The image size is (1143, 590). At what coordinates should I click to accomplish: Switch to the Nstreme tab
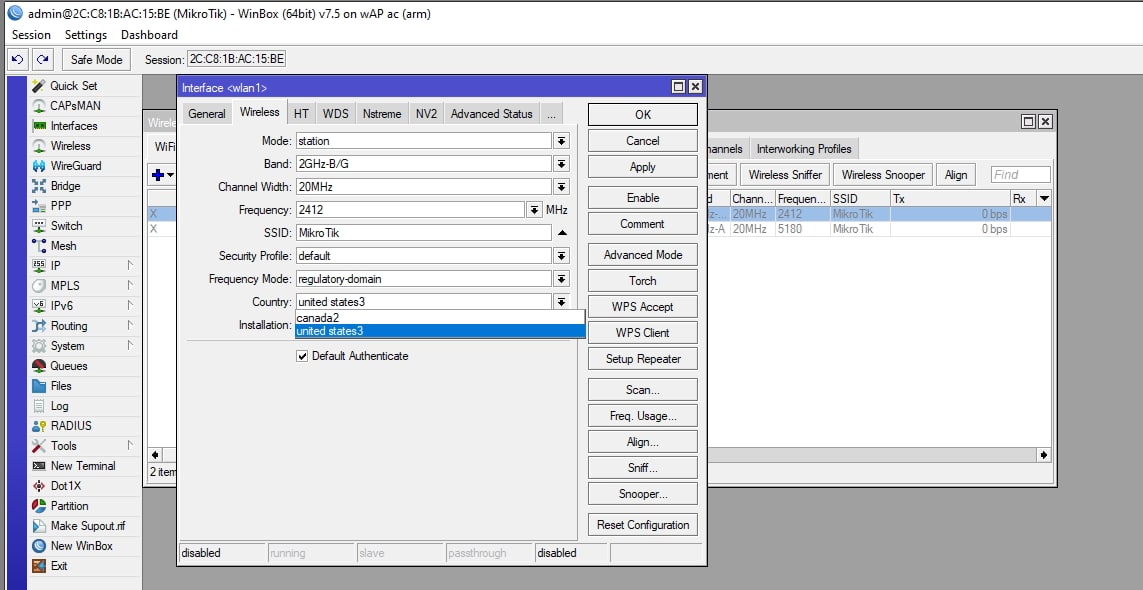coord(382,114)
